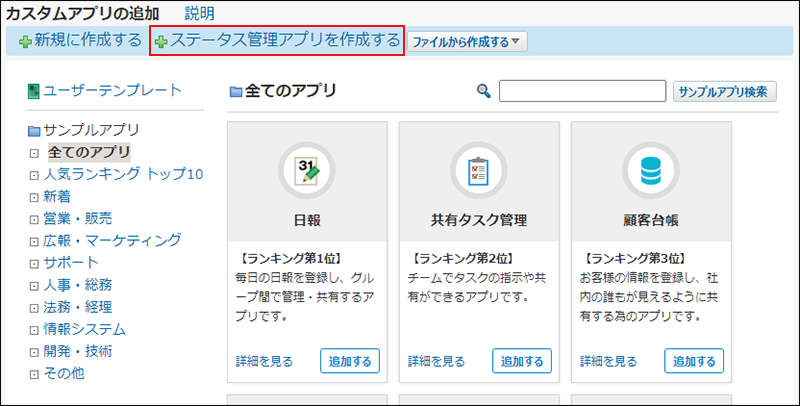
Task: Click 追加する on the 日報 card
Action: 350,361
